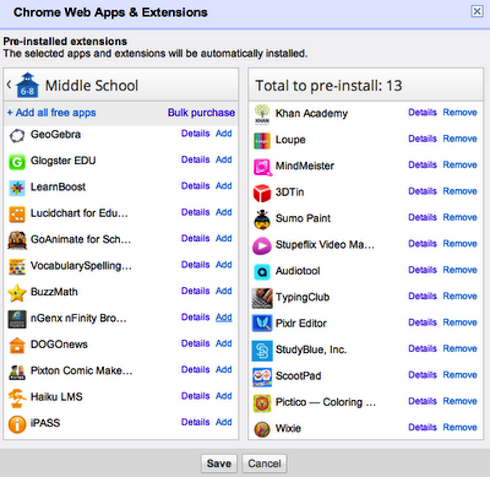490x477 pixels.
Task: Save the pre-installed extensions selection
Action: point(219,463)
